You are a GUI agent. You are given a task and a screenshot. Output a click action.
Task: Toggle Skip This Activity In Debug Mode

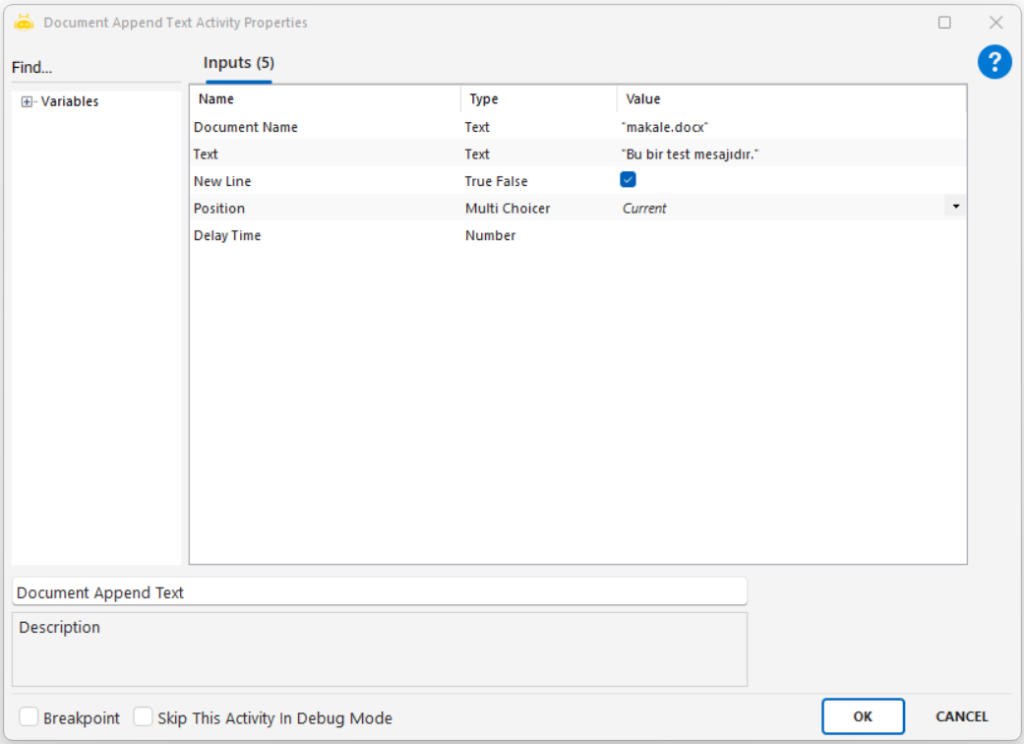coord(144,717)
